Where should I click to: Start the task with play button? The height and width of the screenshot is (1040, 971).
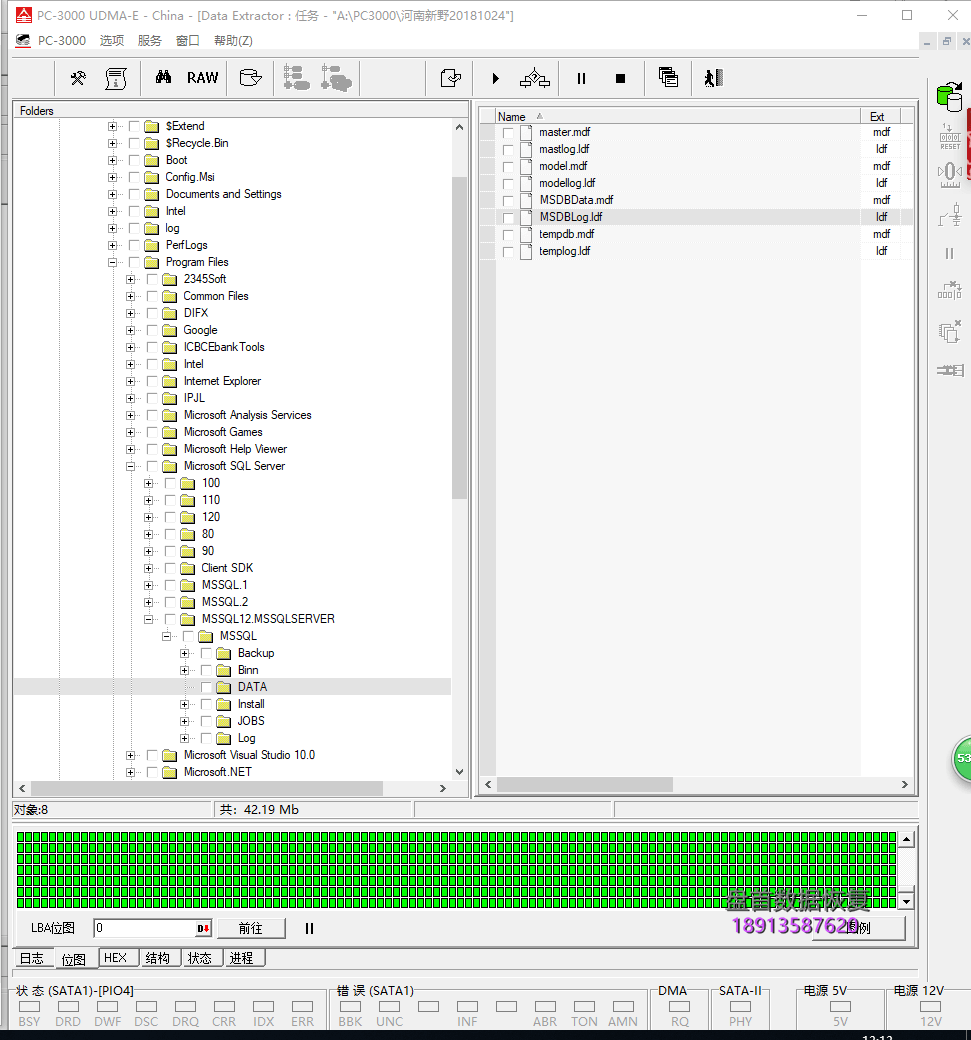495,78
